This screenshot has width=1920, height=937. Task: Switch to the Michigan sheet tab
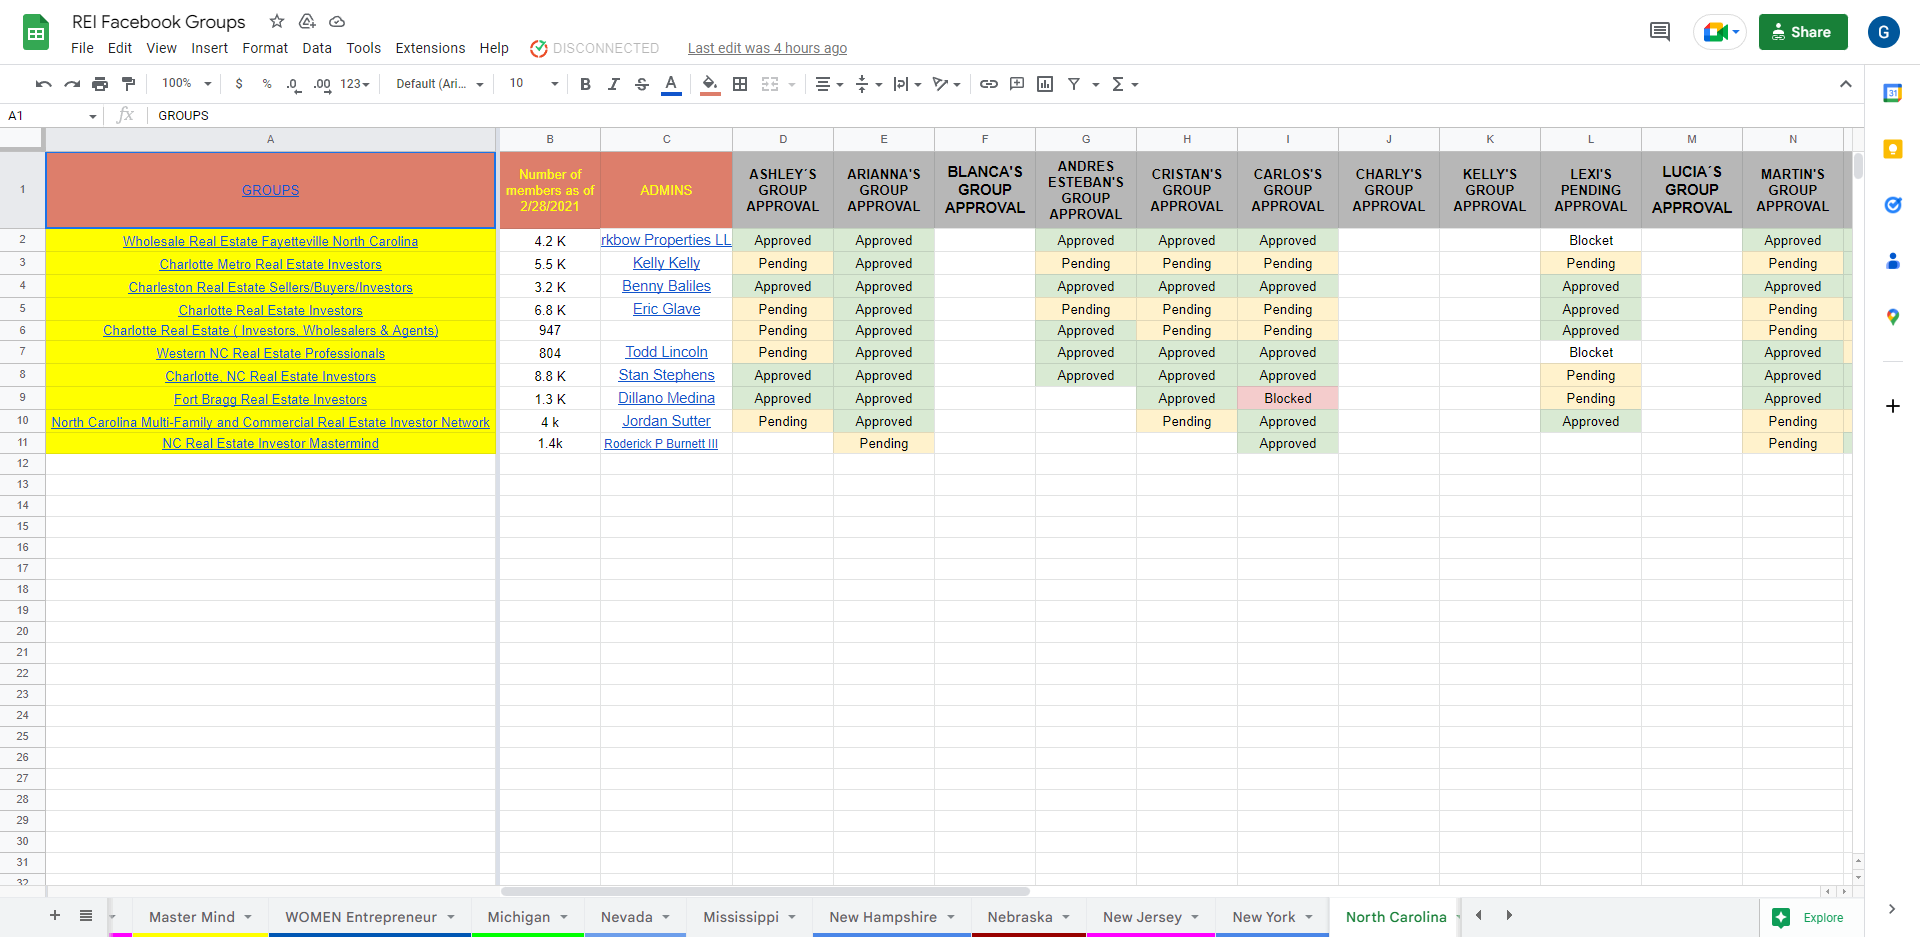[x=527, y=917]
